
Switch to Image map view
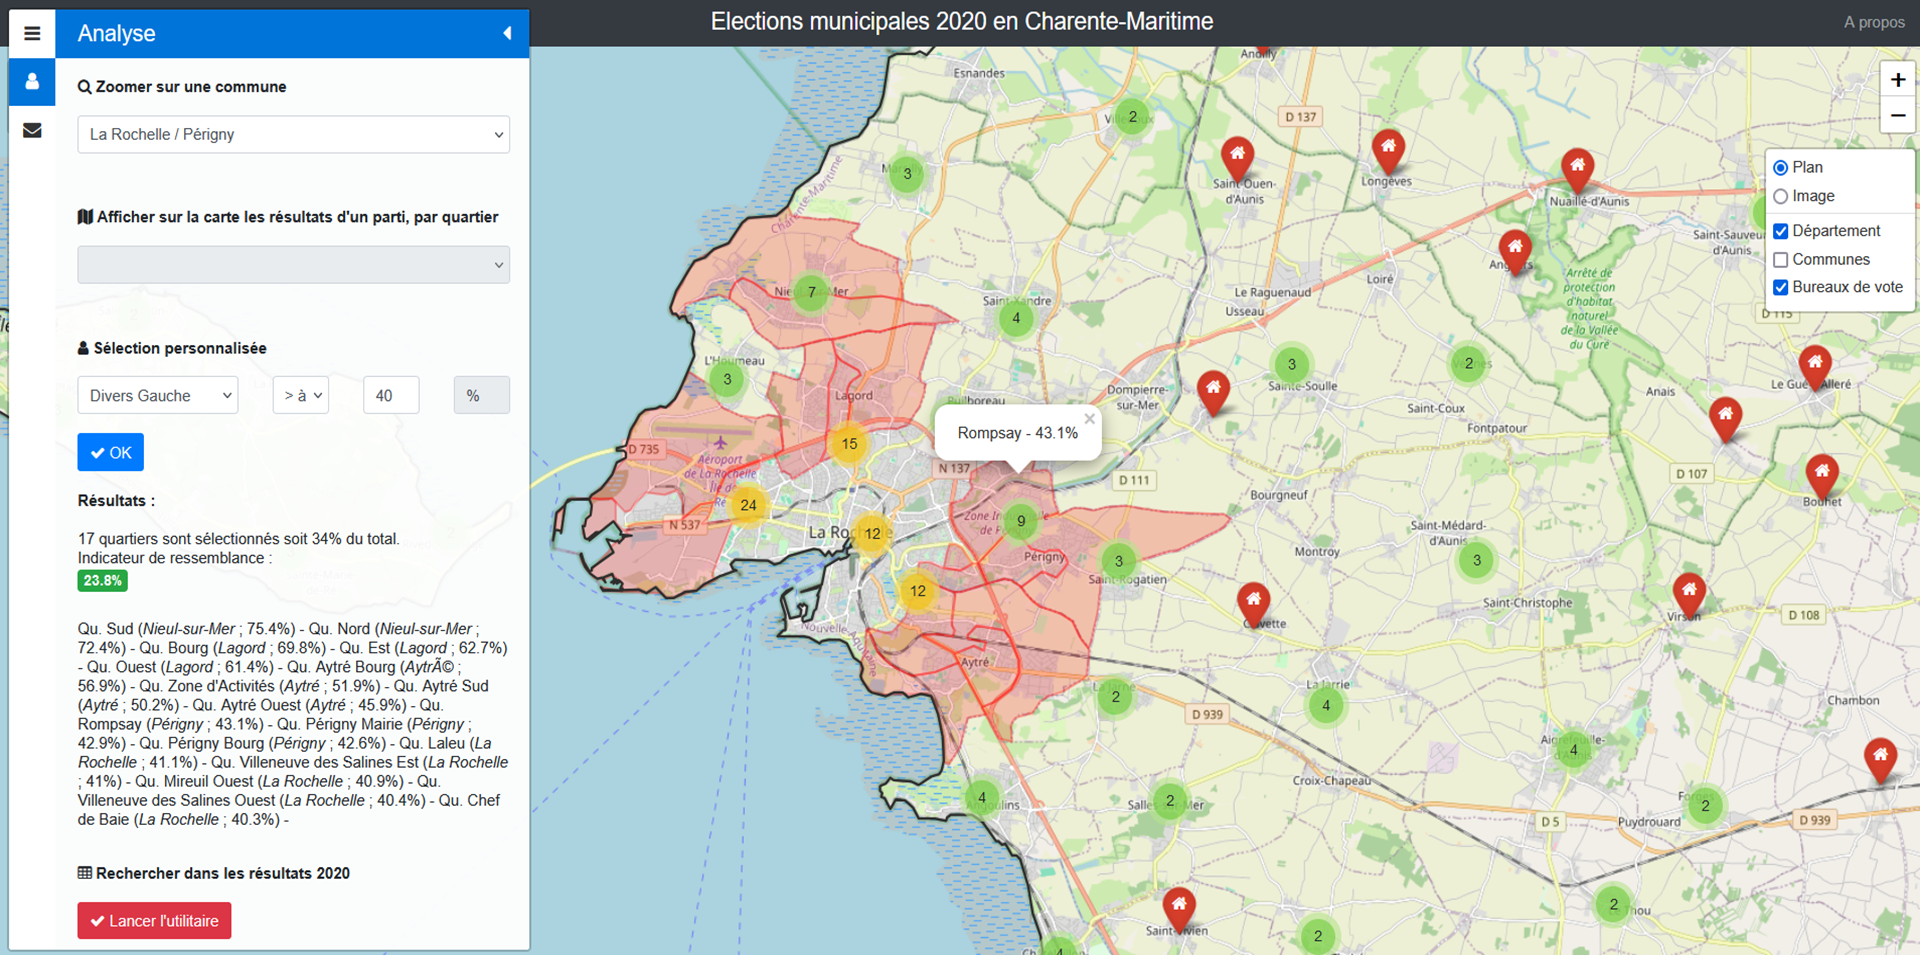tap(1780, 197)
